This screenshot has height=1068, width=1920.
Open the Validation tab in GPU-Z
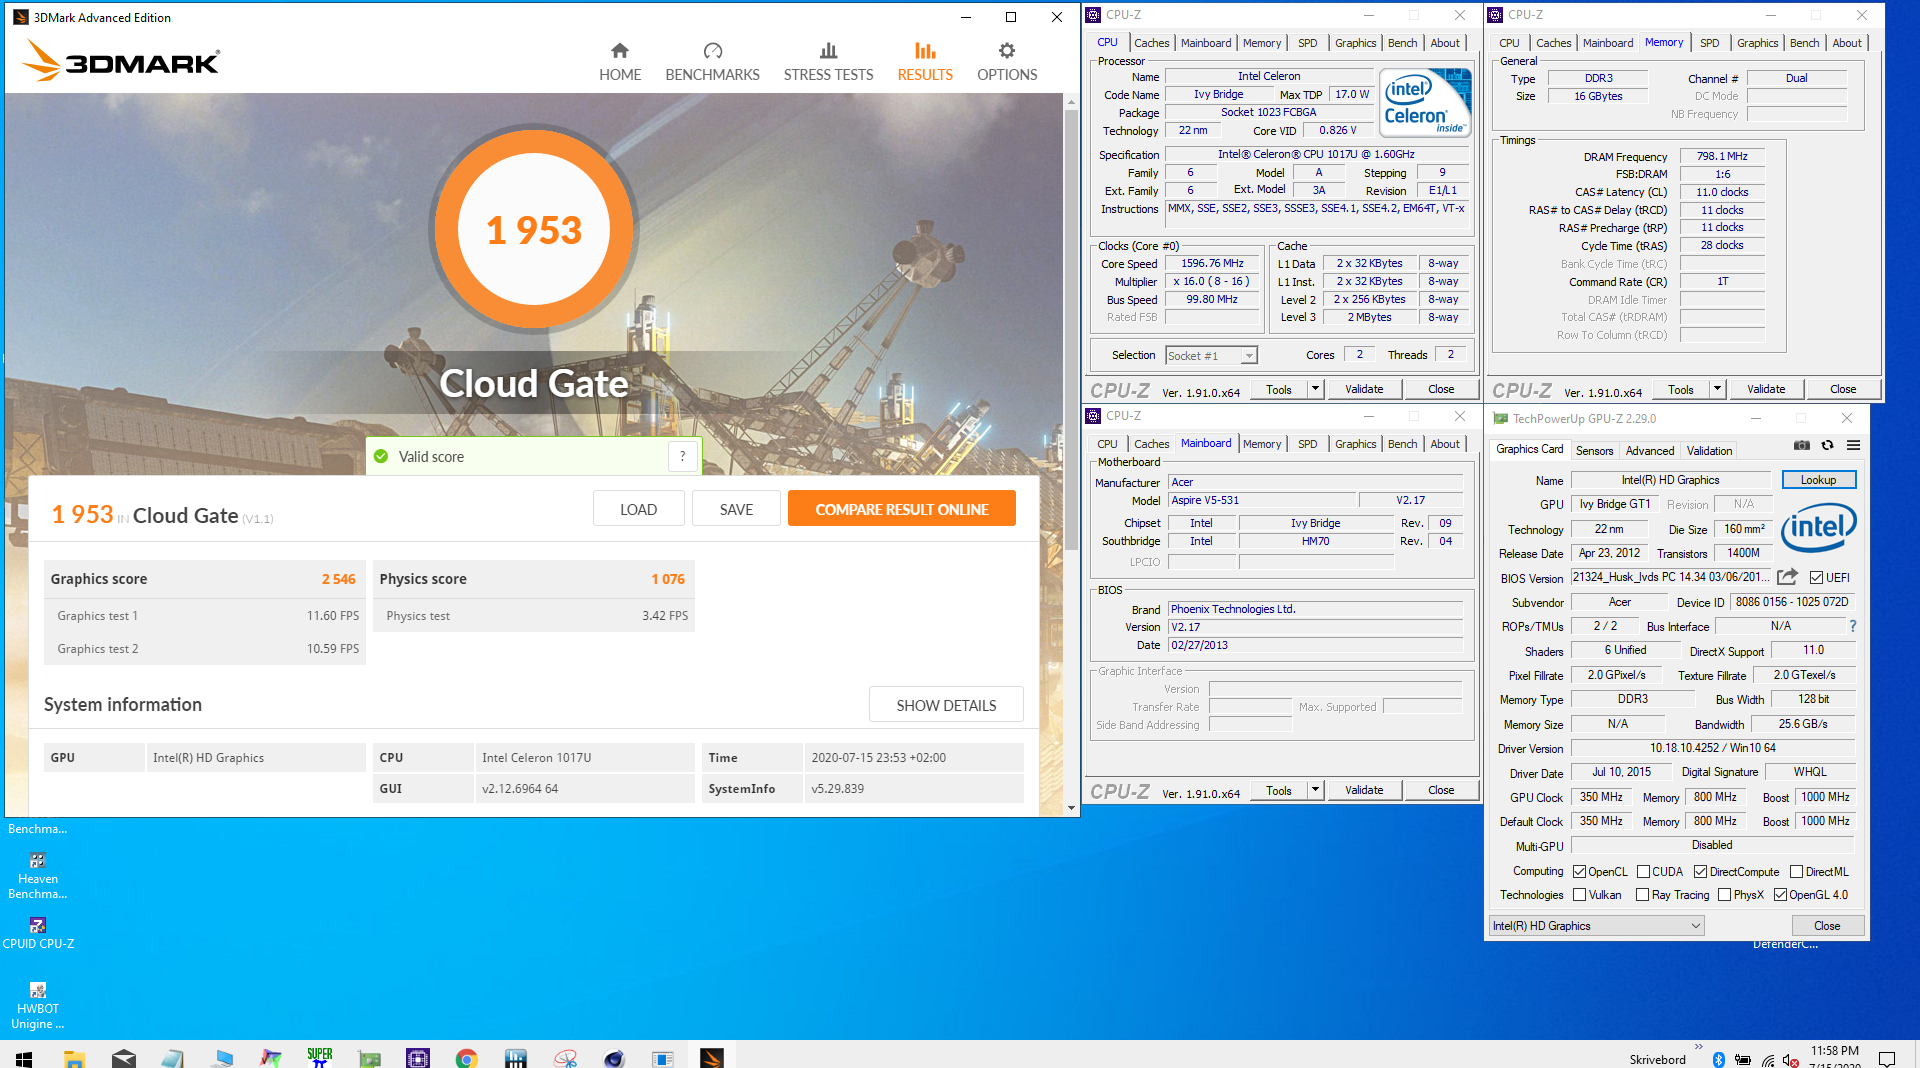point(1709,451)
